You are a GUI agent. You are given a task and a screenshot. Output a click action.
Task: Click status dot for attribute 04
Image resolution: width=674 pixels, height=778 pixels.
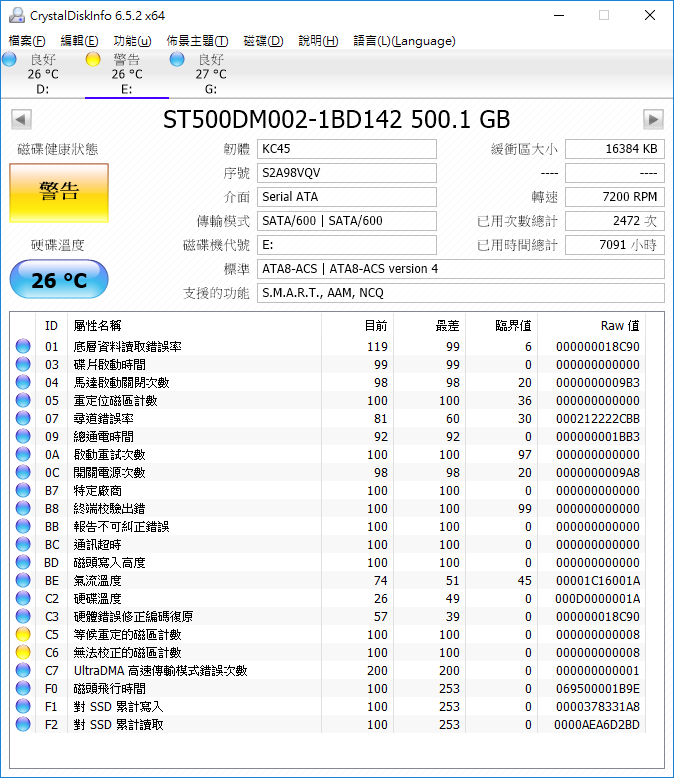pos(23,382)
